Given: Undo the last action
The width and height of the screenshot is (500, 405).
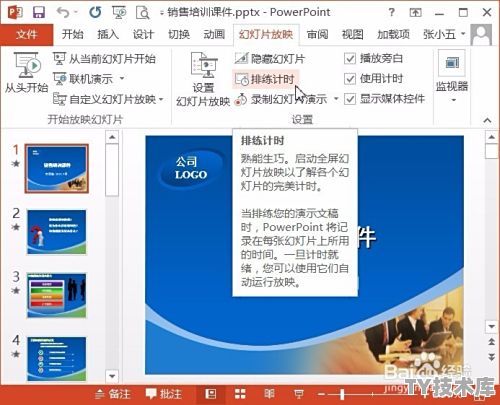Looking at the screenshot, I should (x=63, y=13).
